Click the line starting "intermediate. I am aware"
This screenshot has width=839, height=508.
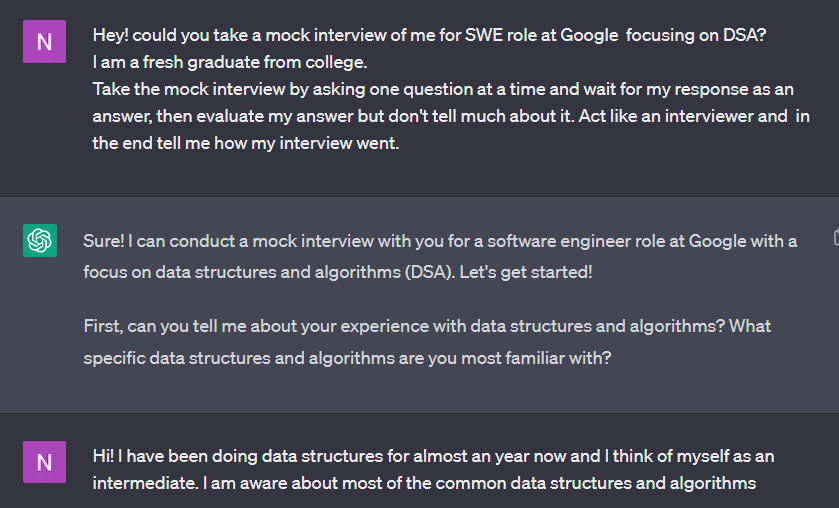tap(424, 483)
